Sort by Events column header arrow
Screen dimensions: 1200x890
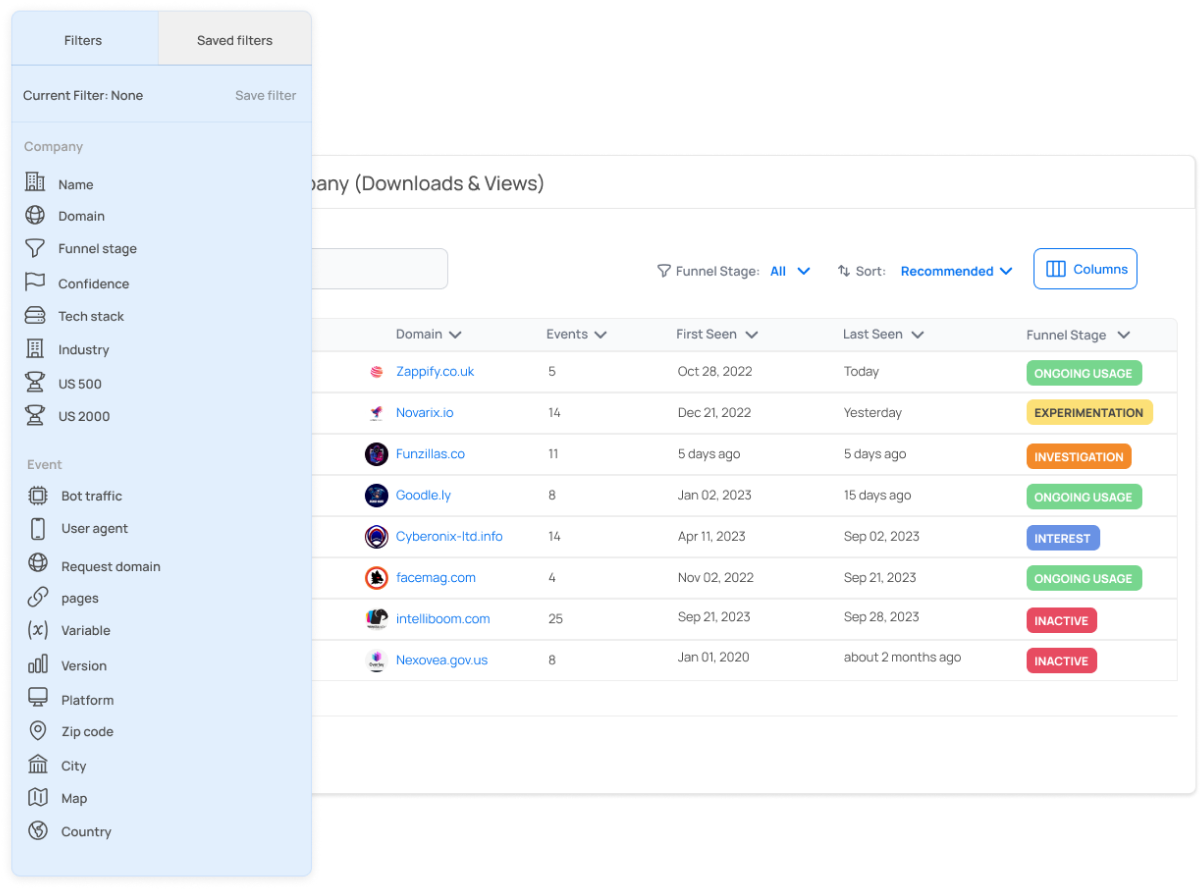click(x=600, y=335)
